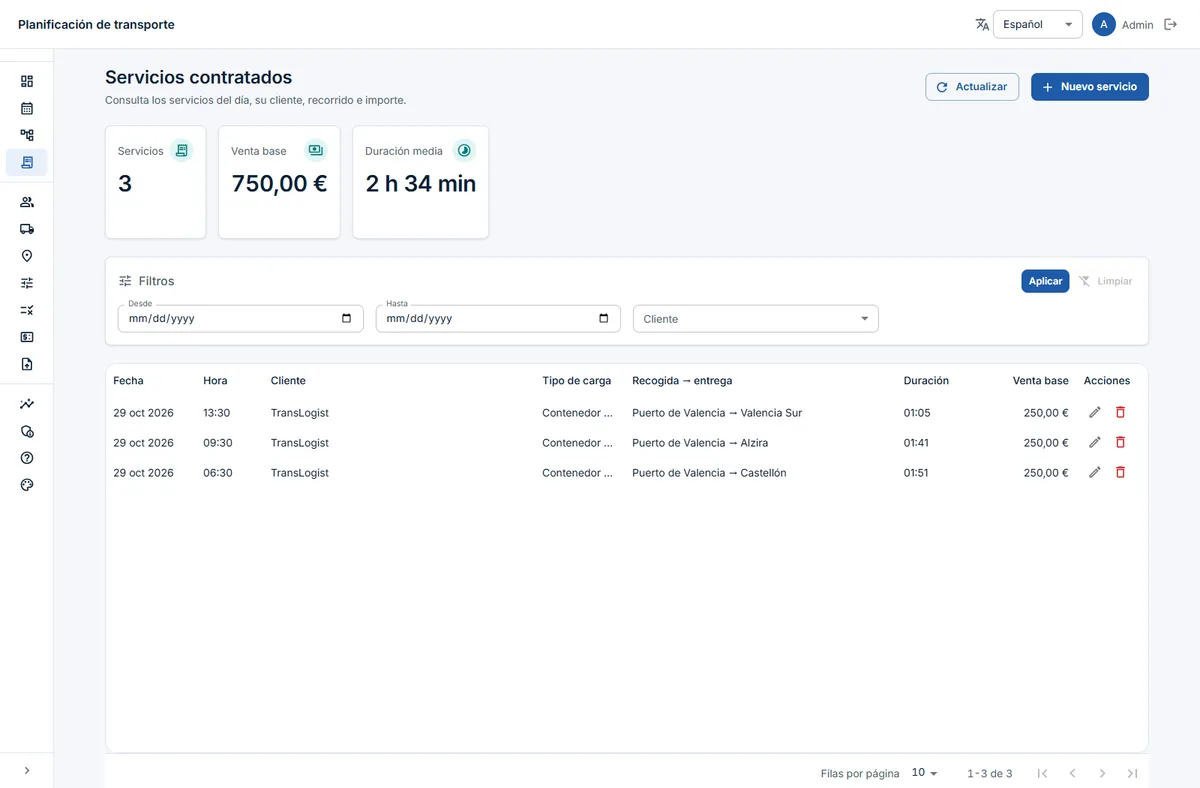
Task: Click the Actualizar button
Action: [x=972, y=87]
